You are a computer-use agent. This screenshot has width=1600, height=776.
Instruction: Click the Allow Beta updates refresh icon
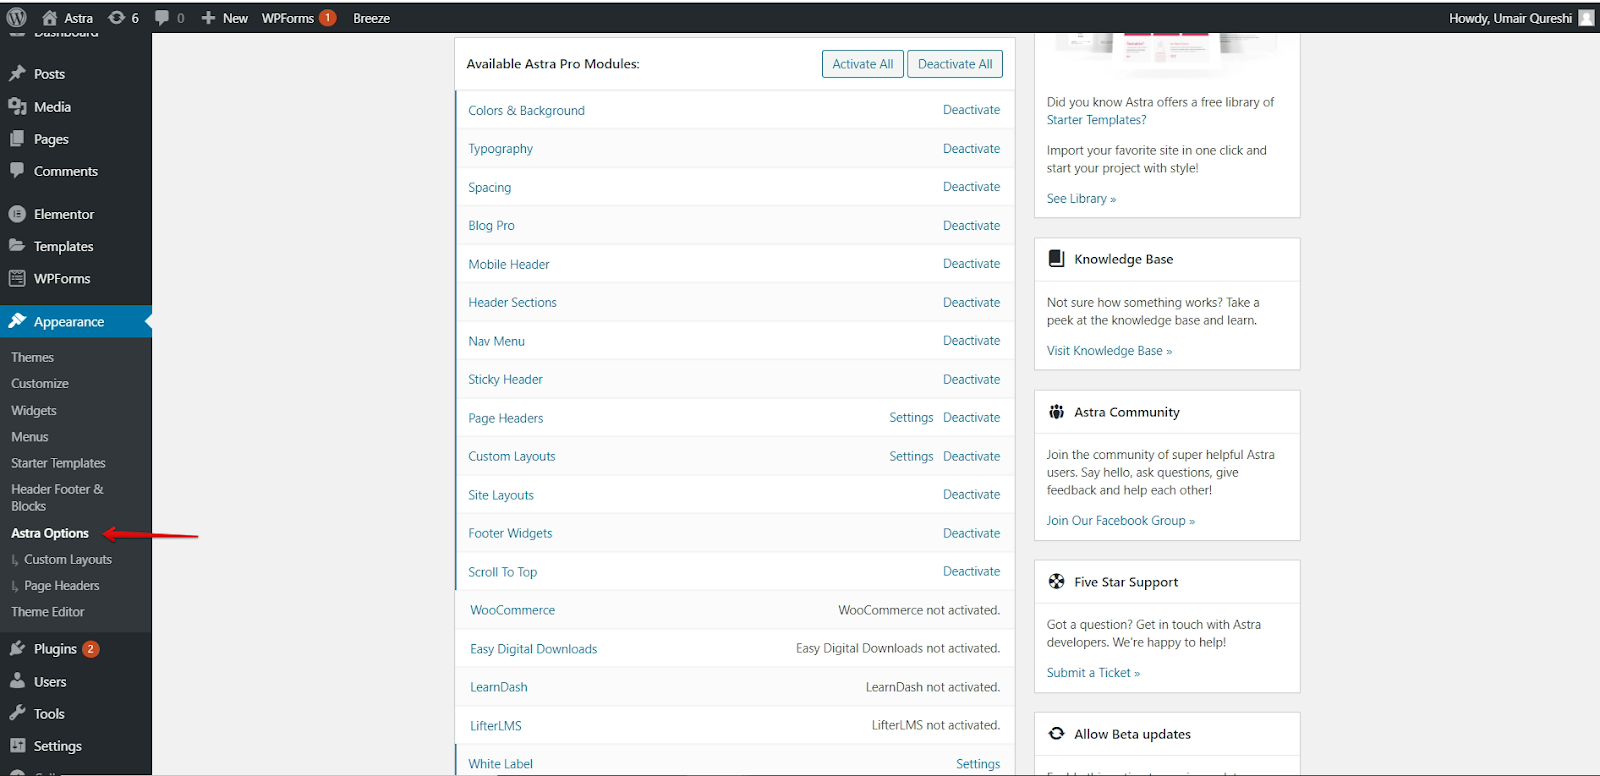point(1056,733)
